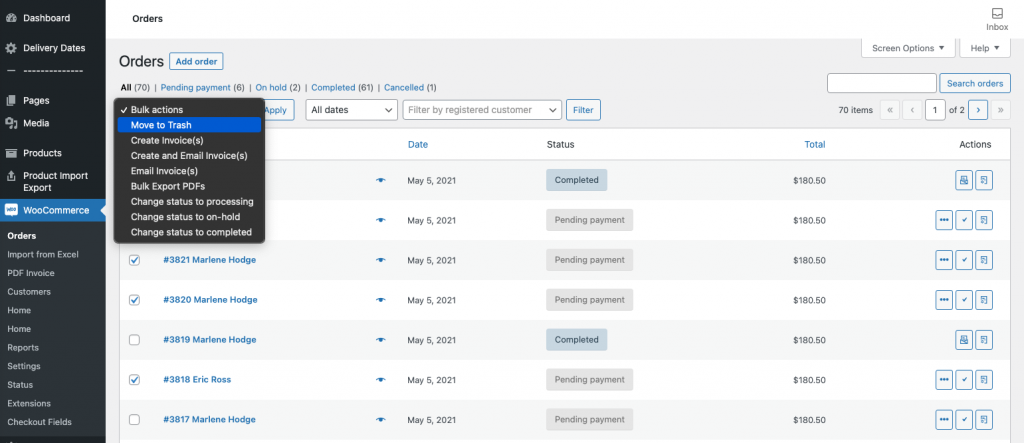Preview order #3818 Eric Ross with eye icon
Screen dimensions: 1024x443
381,380
